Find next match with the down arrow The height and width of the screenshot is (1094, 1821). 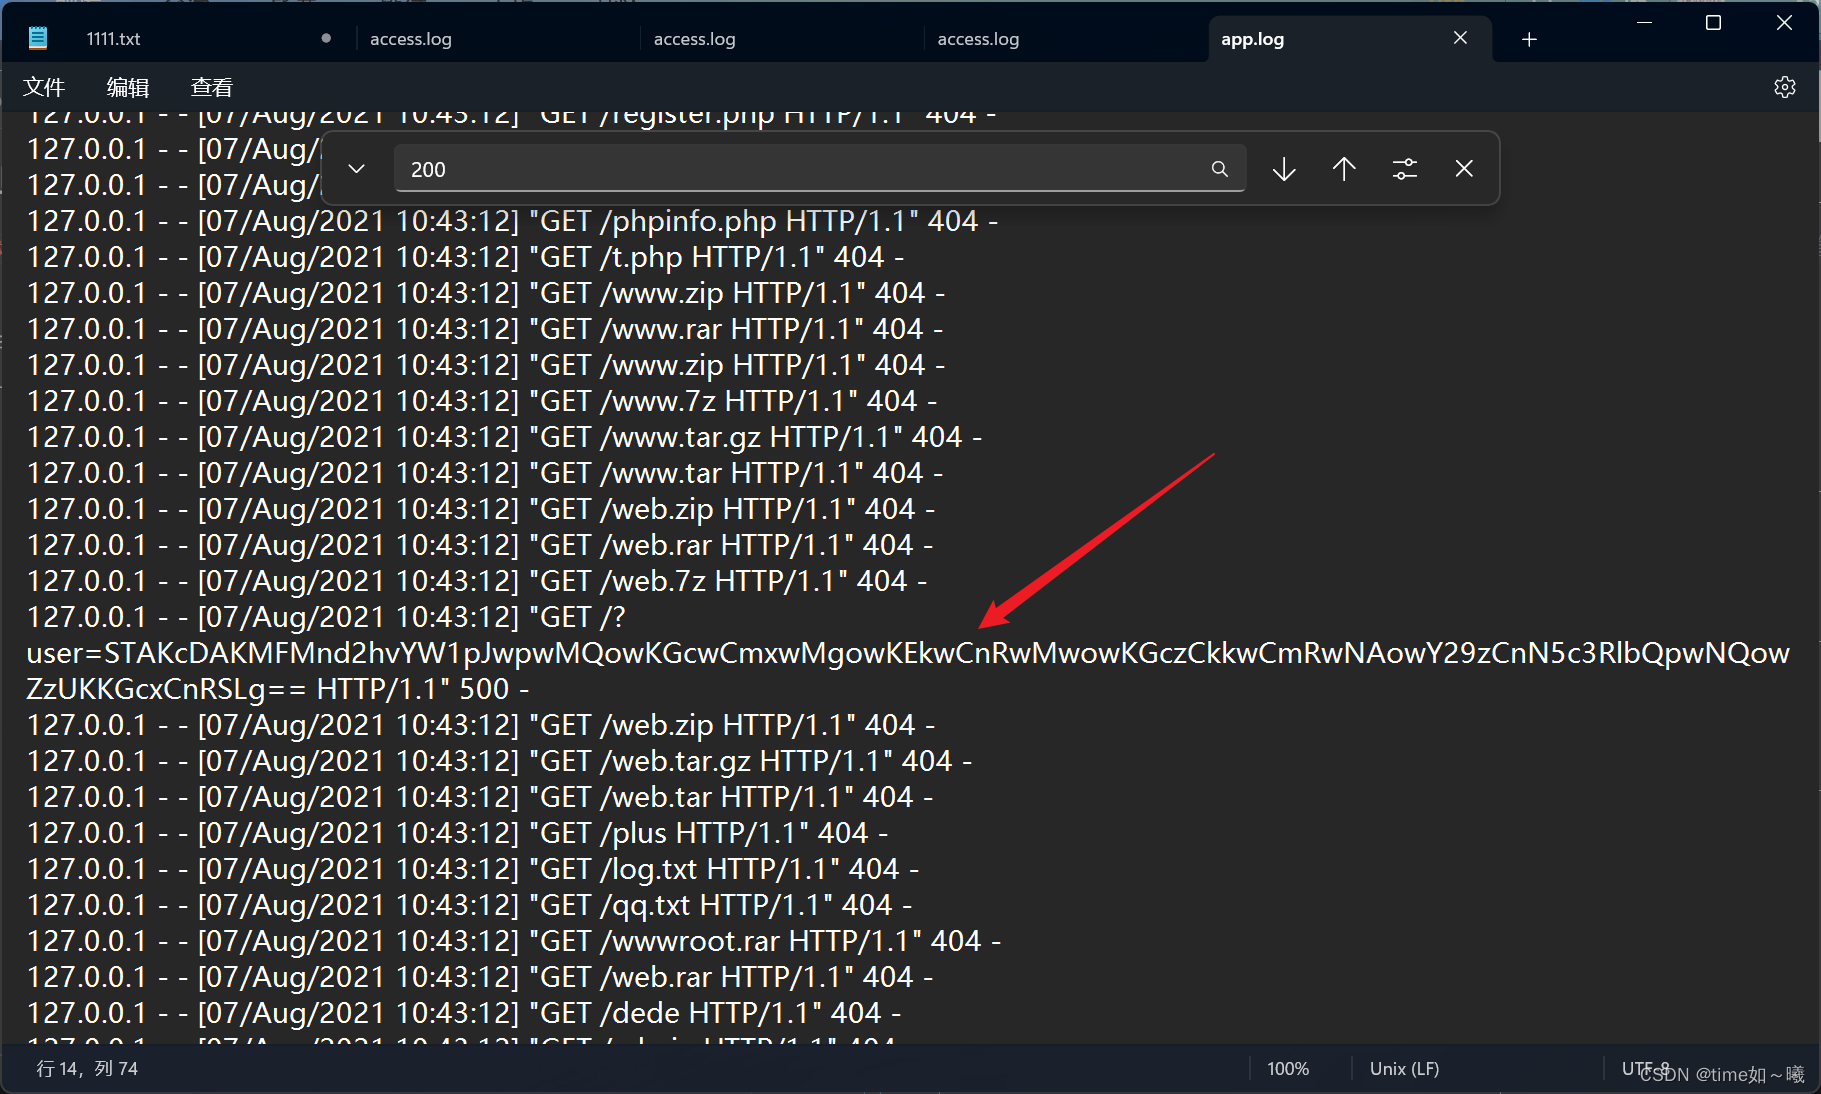[1284, 169]
